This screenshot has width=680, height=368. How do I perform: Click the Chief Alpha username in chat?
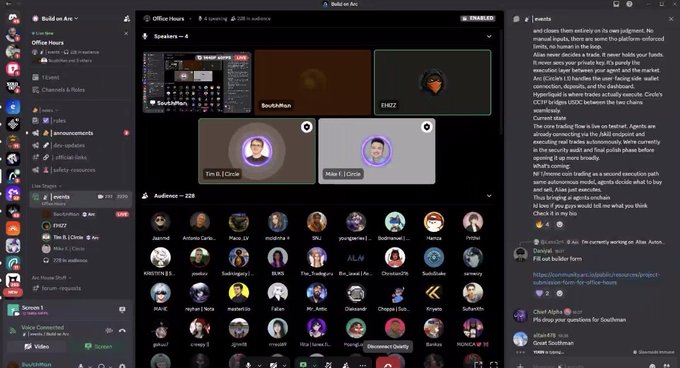coord(547,312)
